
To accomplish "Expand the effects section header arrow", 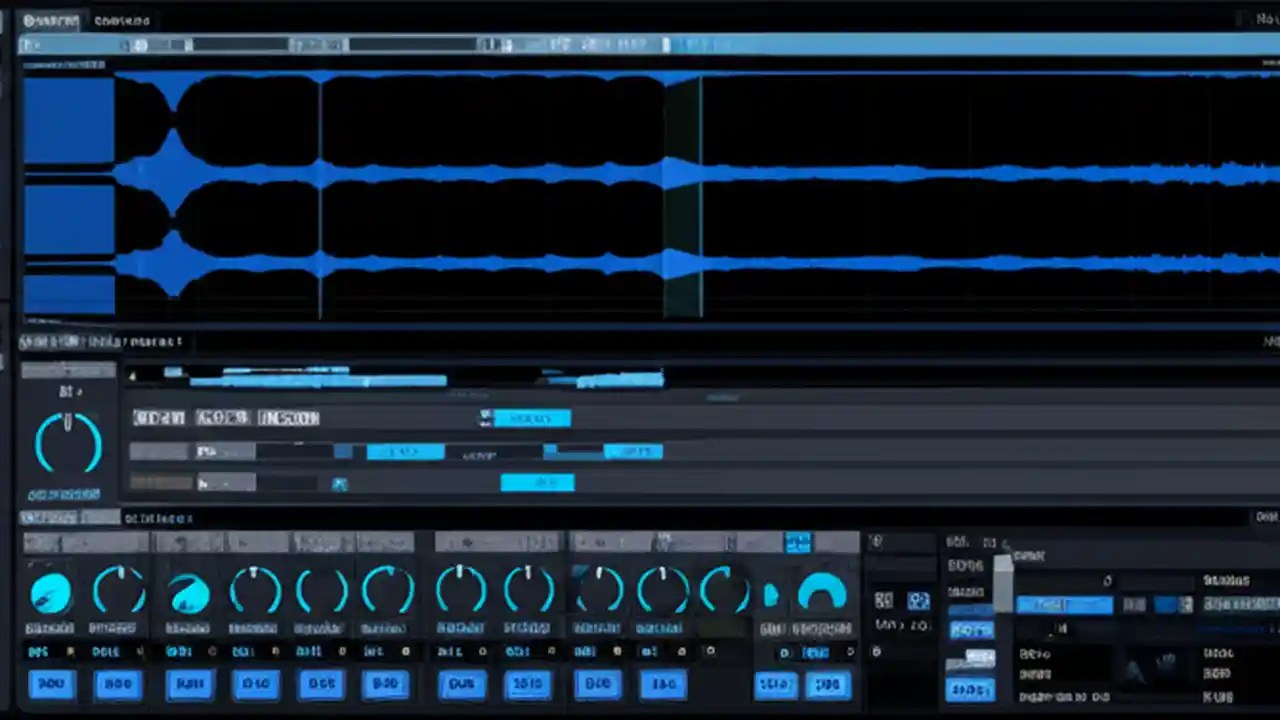I will [x=131, y=375].
